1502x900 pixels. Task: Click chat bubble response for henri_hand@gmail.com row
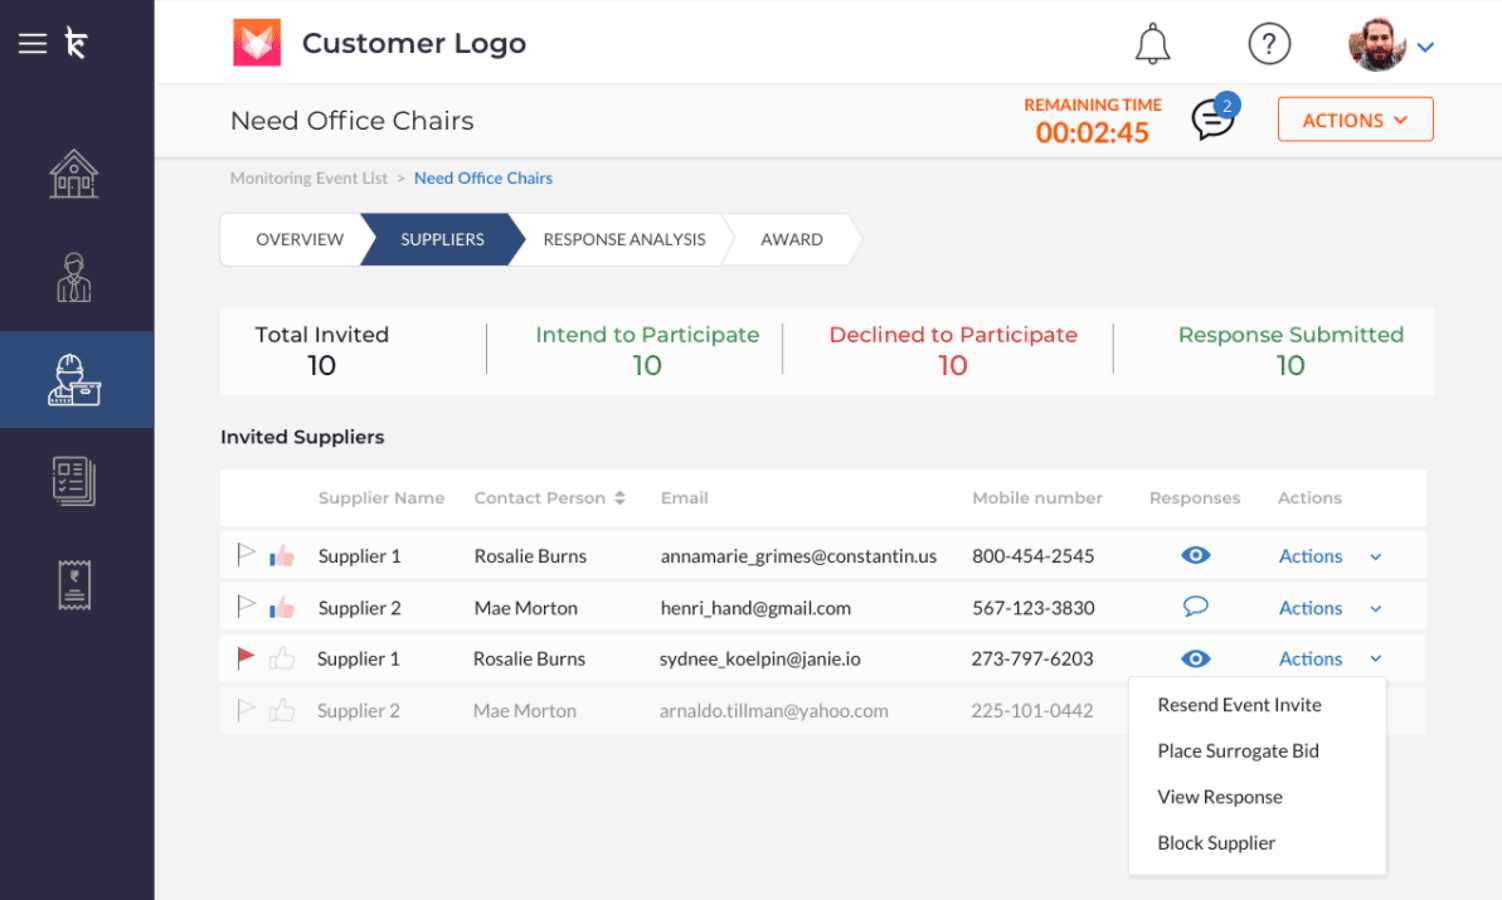(x=1195, y=607)
